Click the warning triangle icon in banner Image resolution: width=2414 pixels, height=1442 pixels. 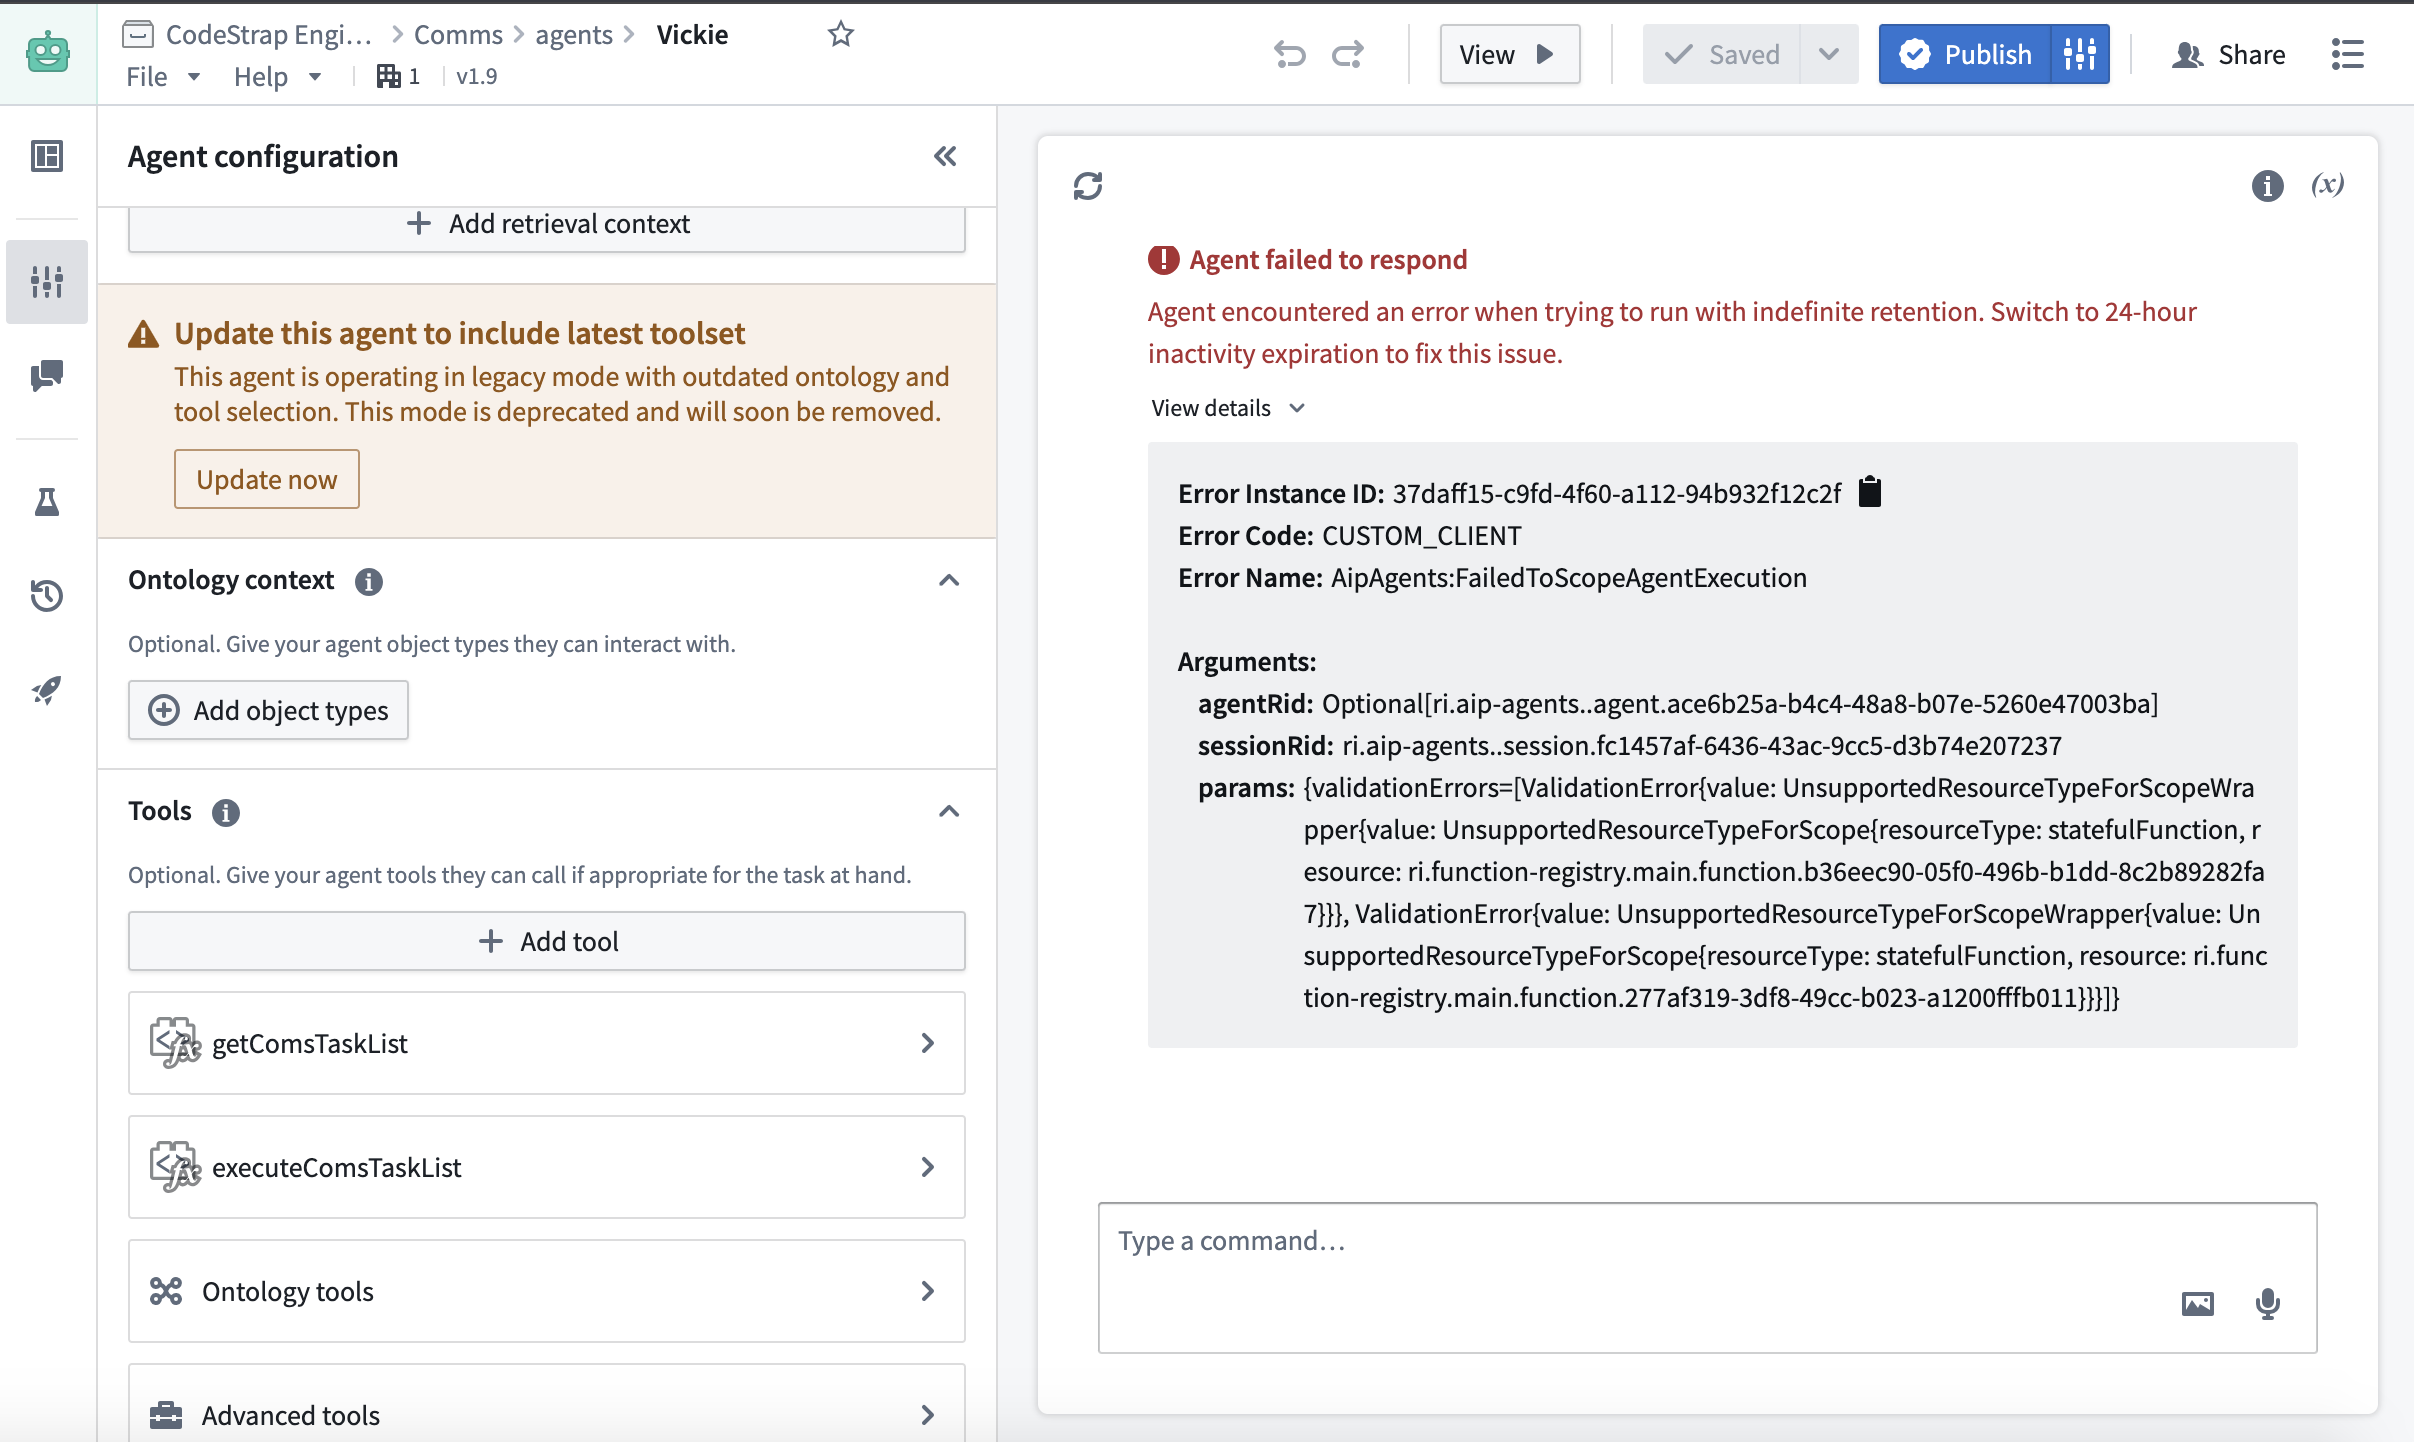tap(144, 334)
